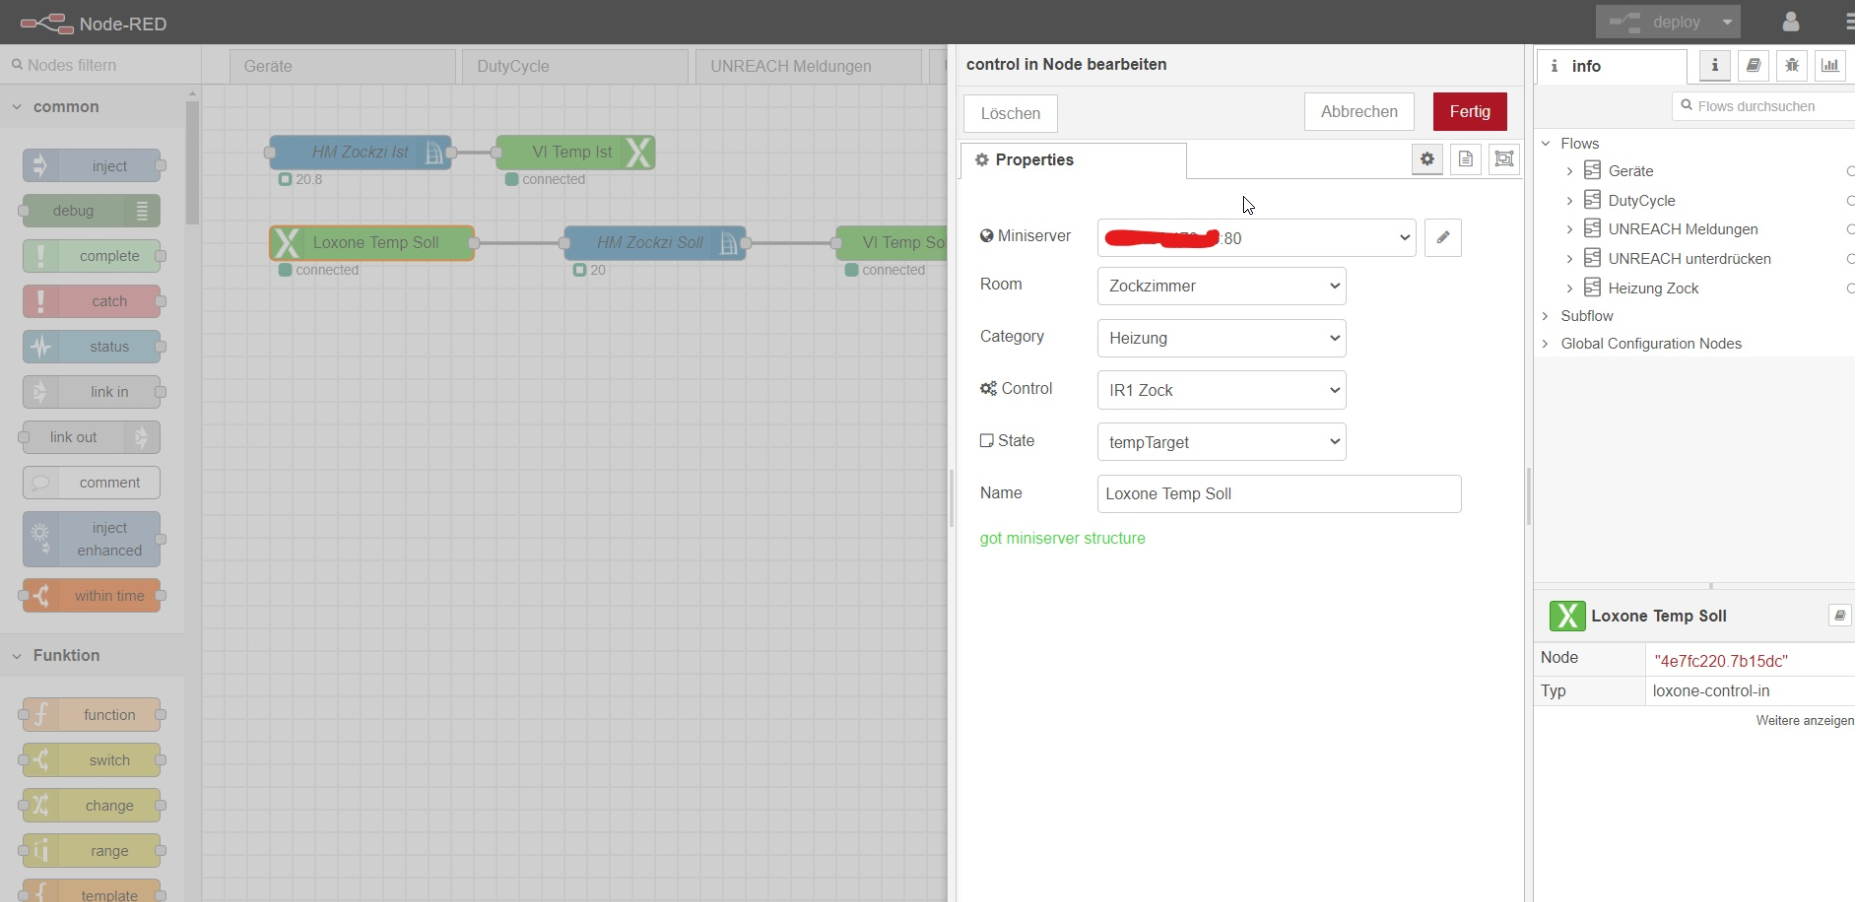This screenshot has width=1856, height=902.
Task: Select the status palette node
Action: click(91, 347)
